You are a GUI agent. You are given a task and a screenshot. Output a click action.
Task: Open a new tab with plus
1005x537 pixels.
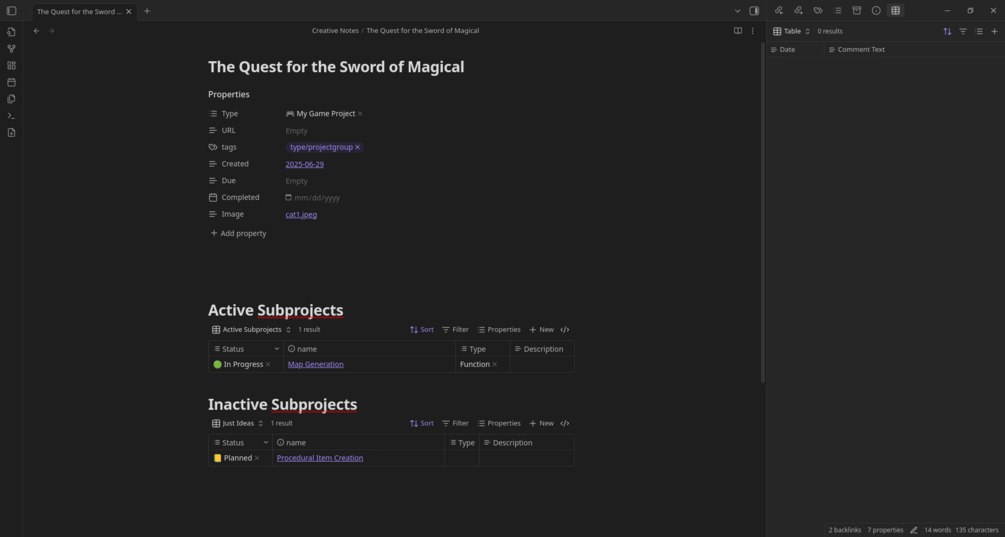pos(147,11)
